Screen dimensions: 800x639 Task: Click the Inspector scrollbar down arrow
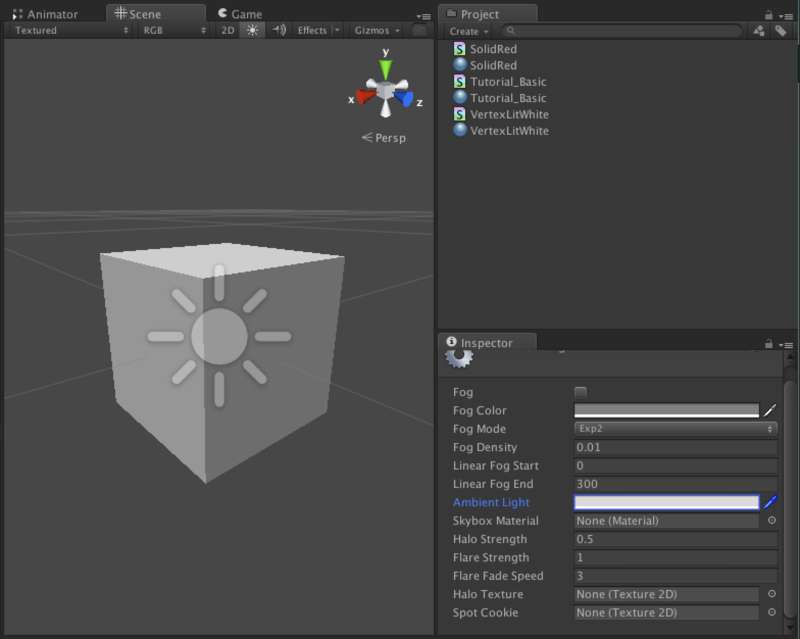click(790, 628)
